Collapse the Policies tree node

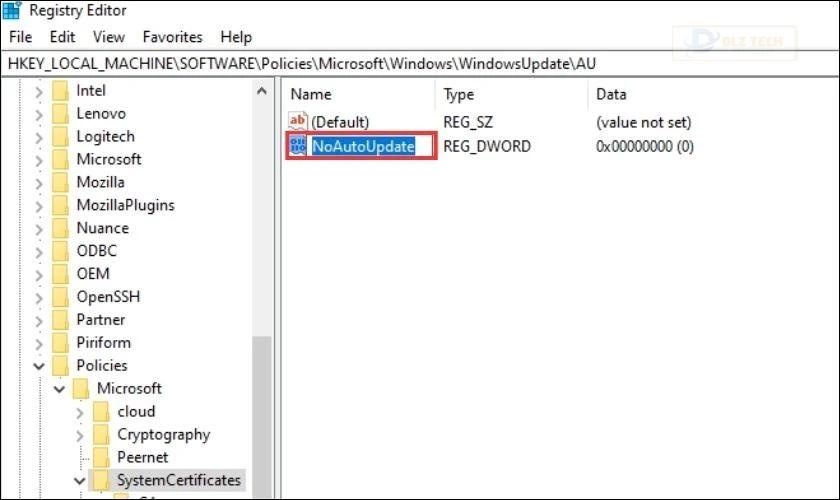click(38, 366)
